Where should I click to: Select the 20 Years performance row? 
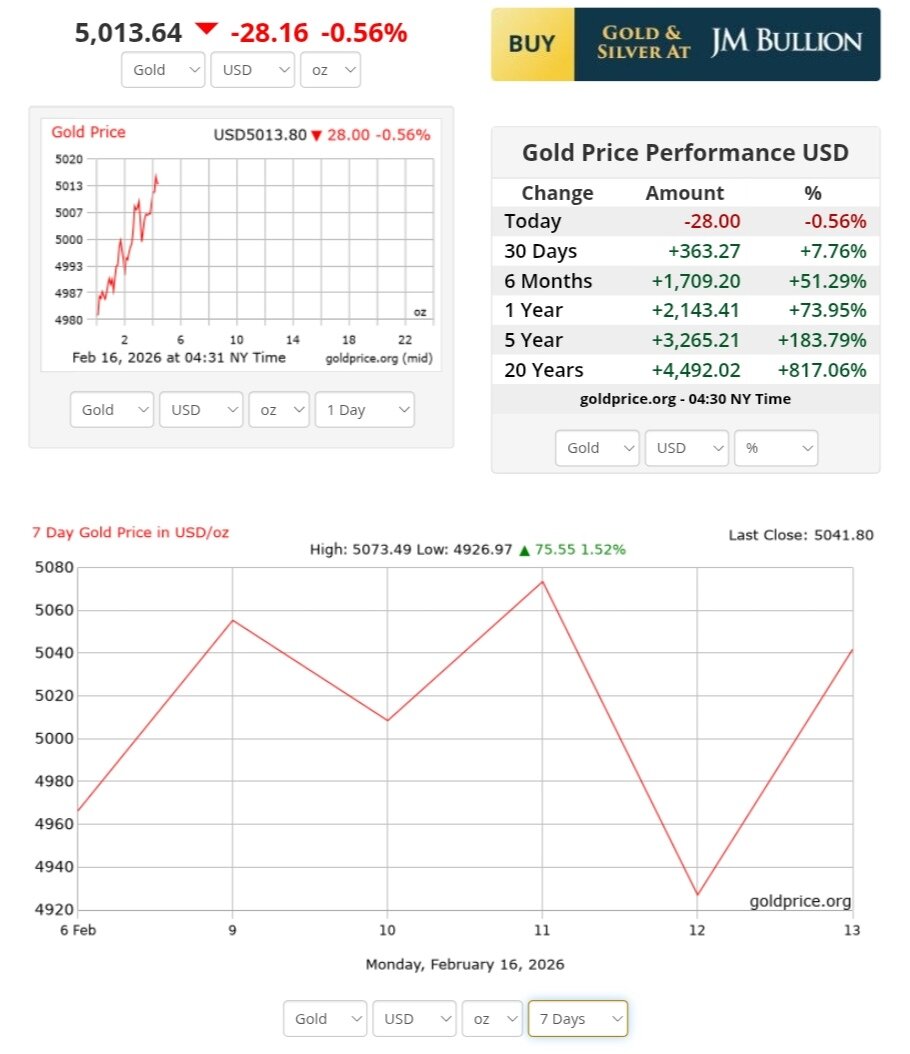(685, 370)
